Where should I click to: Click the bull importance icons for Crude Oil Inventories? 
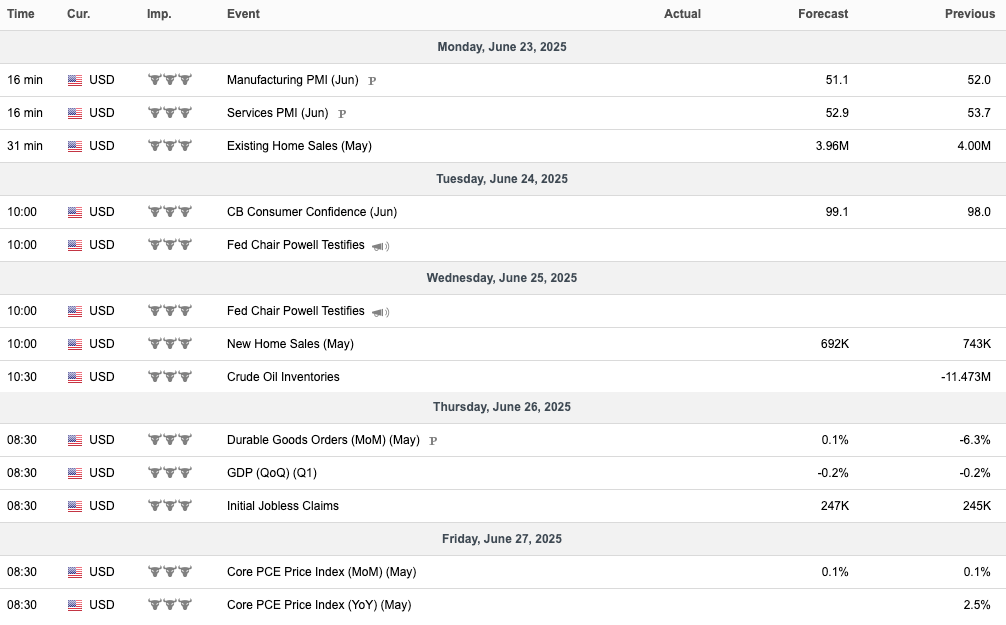click(x=170, y=377)
